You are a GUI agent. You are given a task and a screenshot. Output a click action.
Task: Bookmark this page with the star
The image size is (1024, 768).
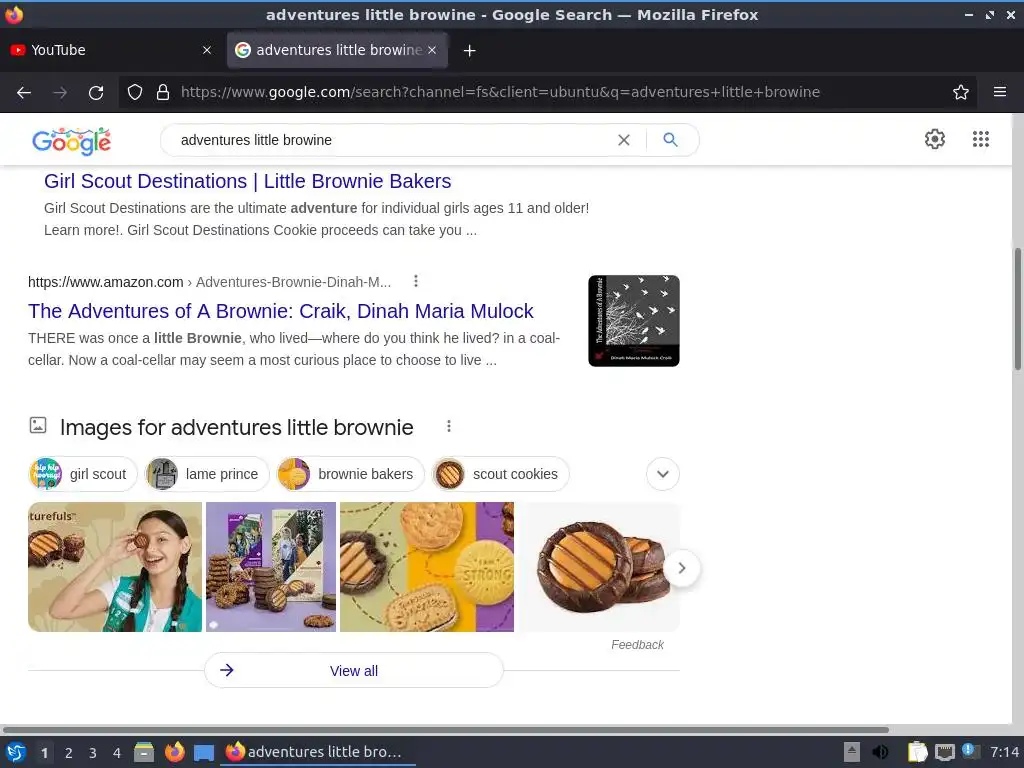pyautogui.click(x=960, y=92)
